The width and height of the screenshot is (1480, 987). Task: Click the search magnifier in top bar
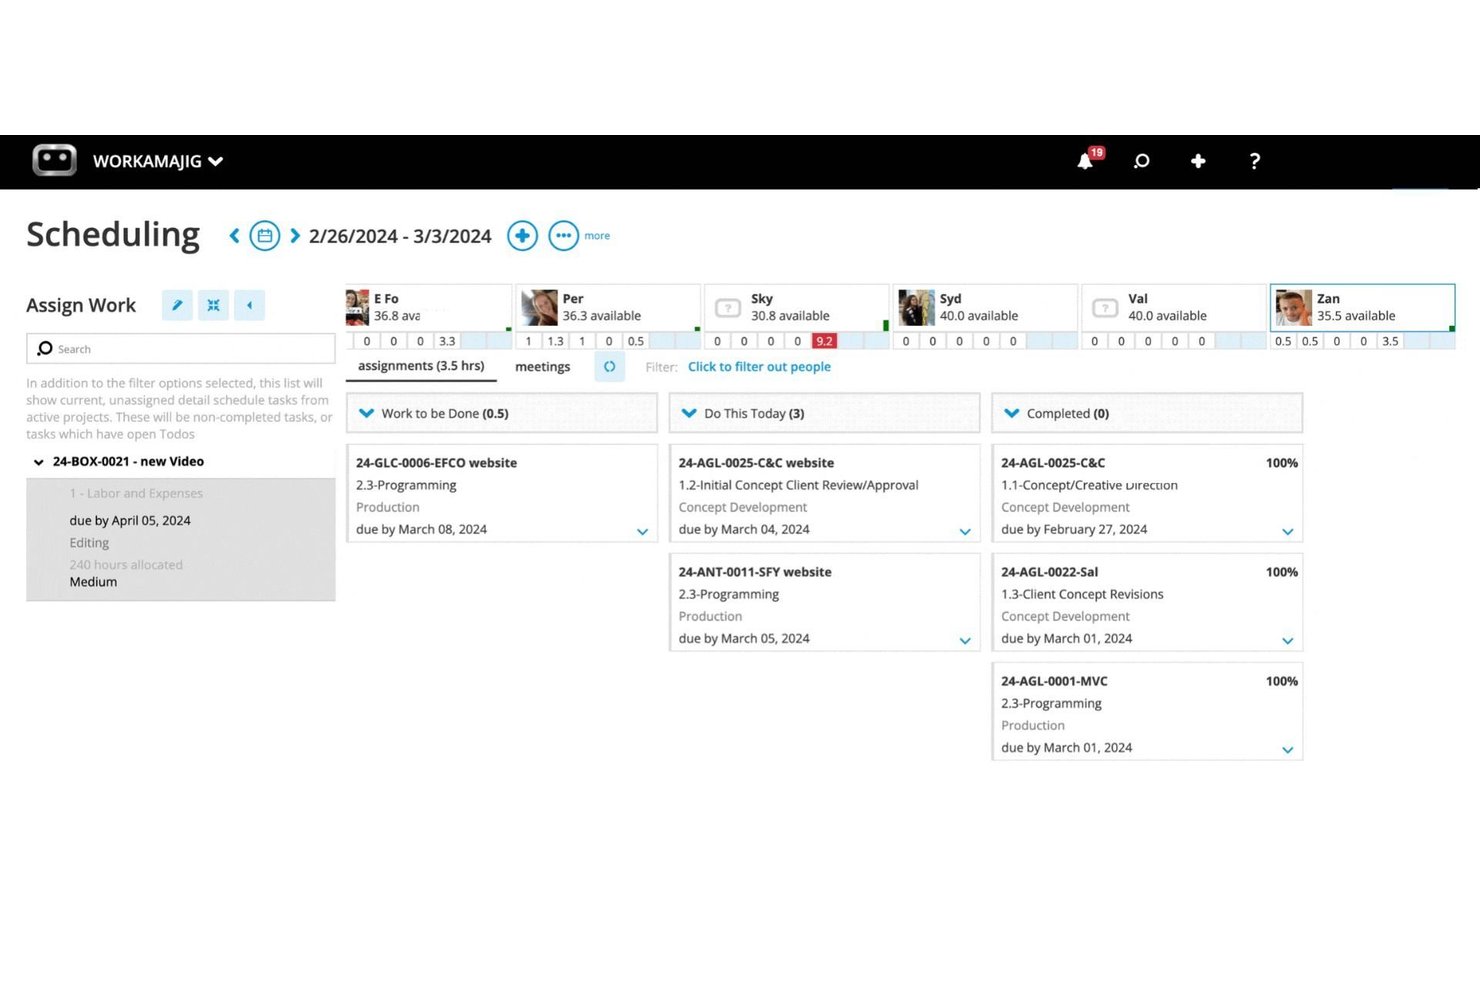[x=1141, y=161]
